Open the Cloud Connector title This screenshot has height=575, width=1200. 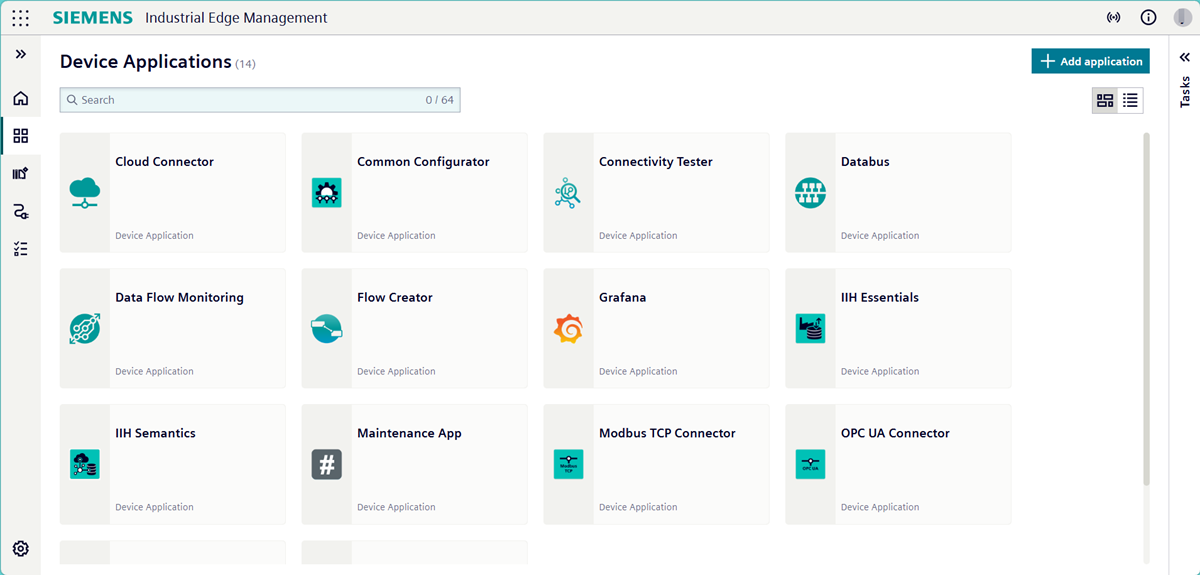(164, 162)
